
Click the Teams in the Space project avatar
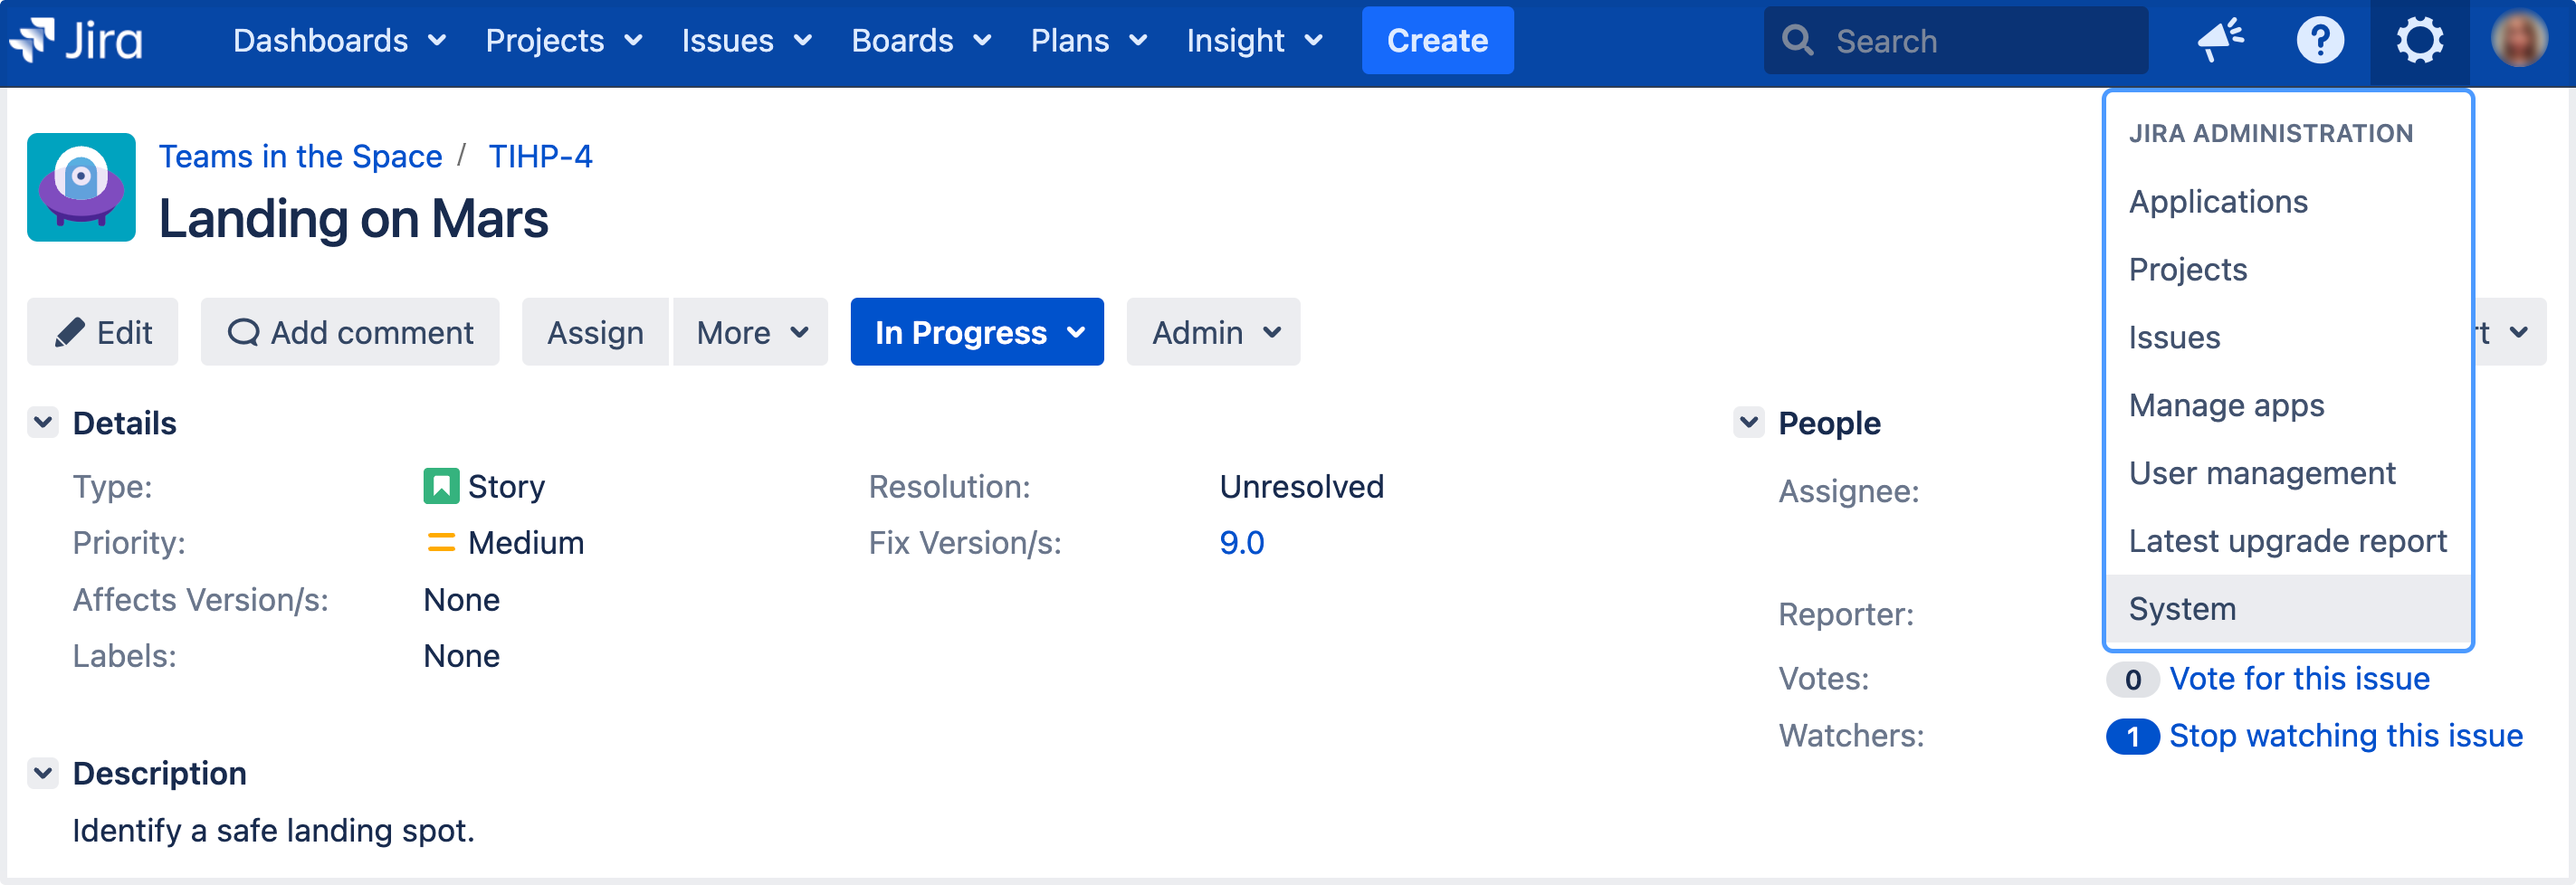81,188
